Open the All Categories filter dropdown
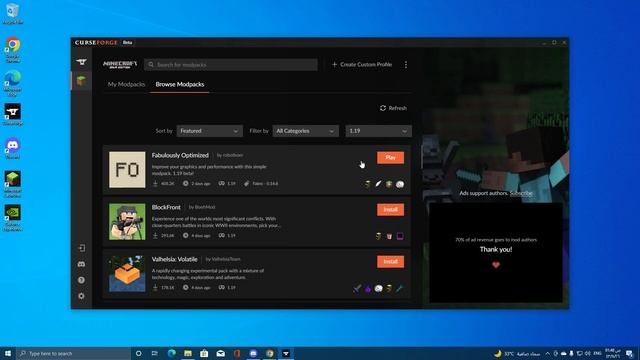Screen dimensions: 640x360 (305, 131)
